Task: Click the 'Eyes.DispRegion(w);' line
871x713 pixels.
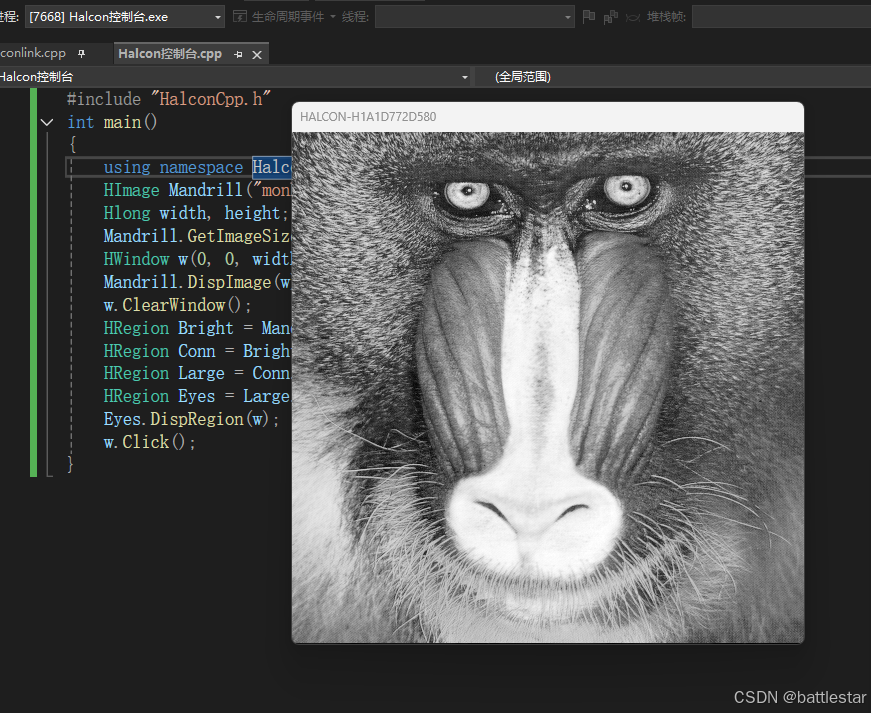Action: (192, 419)
